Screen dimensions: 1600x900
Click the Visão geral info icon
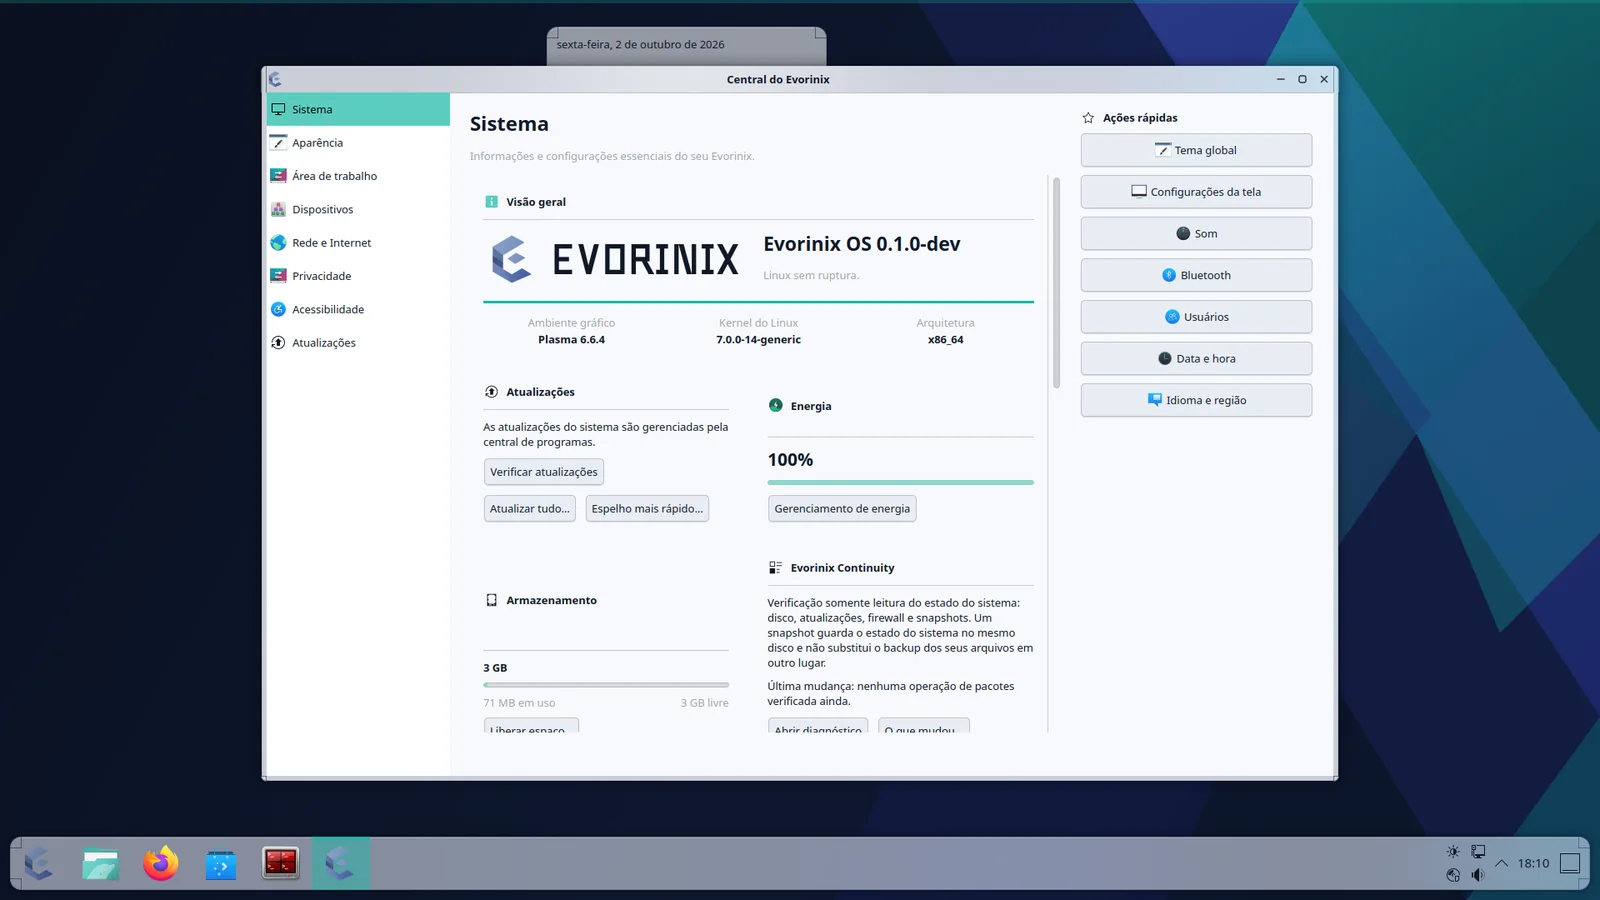click(x=491, y=202)
